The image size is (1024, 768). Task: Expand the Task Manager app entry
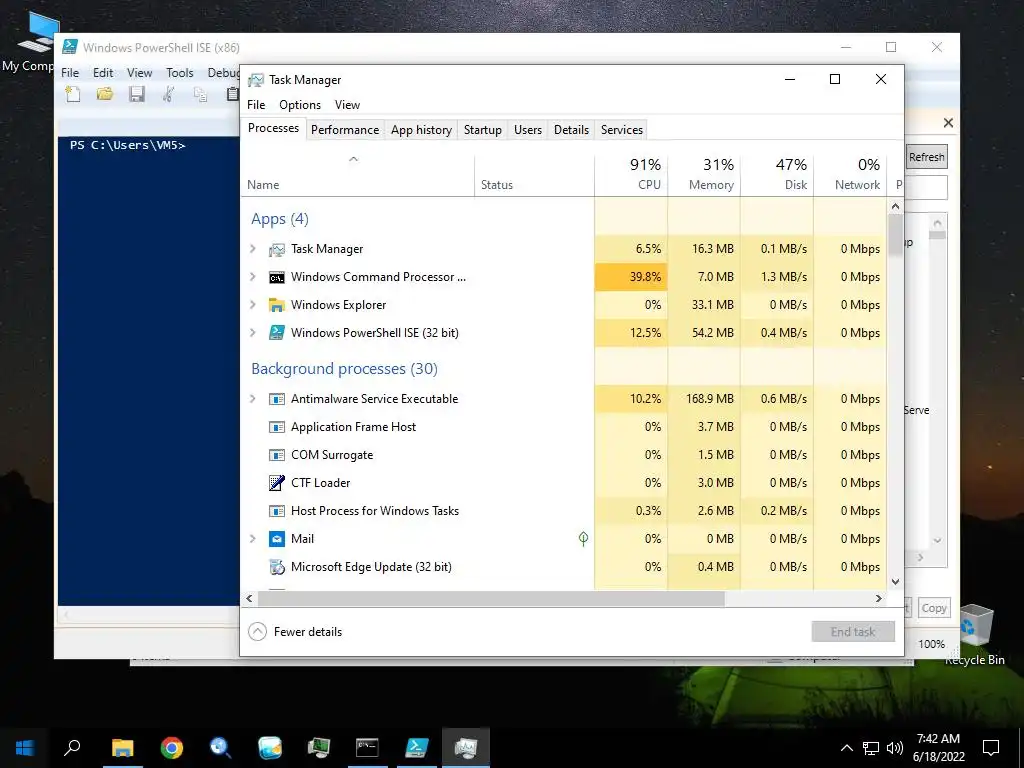coord(253,249)
